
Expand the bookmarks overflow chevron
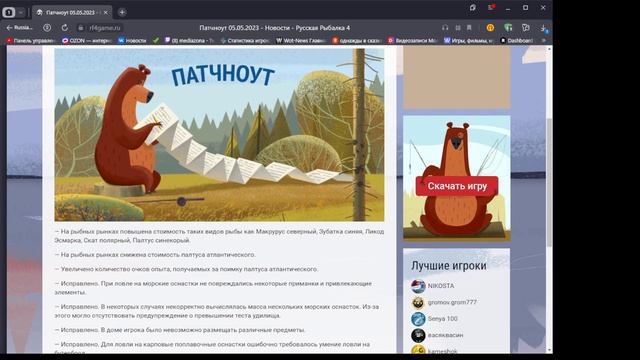544,40
